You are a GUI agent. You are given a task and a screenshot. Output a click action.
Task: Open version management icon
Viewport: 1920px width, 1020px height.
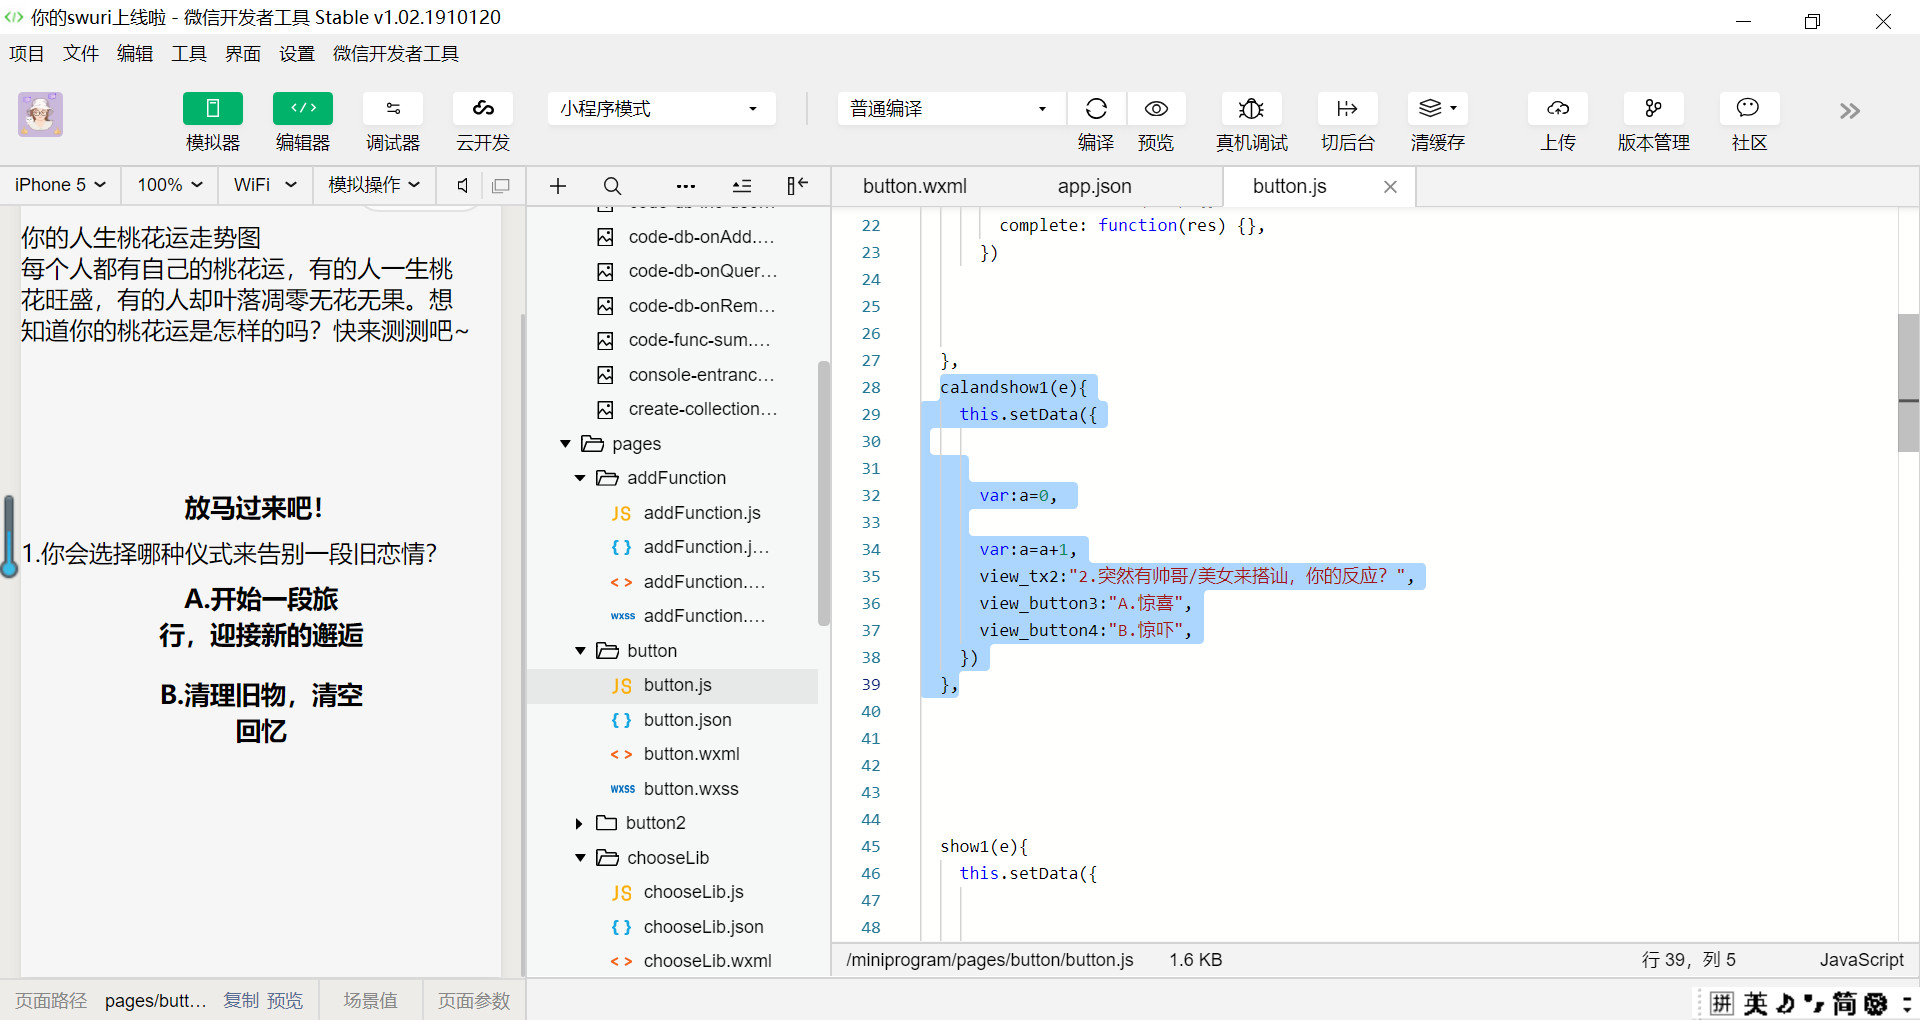[1653, 109]
